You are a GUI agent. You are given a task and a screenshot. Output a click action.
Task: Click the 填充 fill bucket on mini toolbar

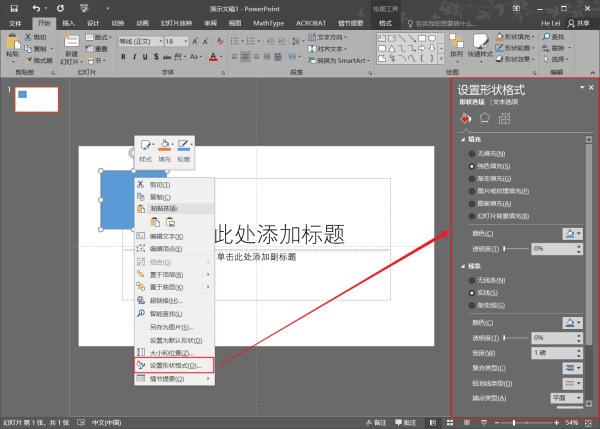coord(166,147)
